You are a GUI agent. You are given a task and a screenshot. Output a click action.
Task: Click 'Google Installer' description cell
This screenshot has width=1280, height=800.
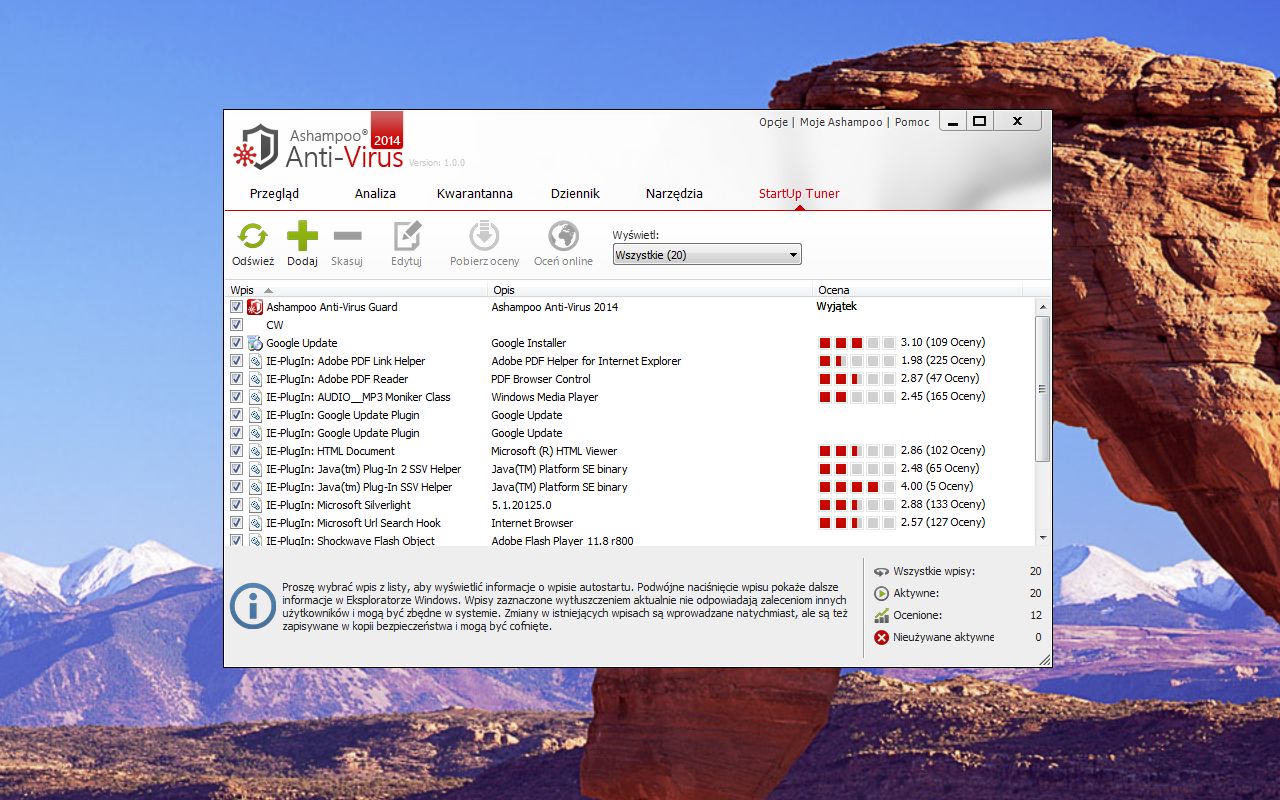coord(529,343)
